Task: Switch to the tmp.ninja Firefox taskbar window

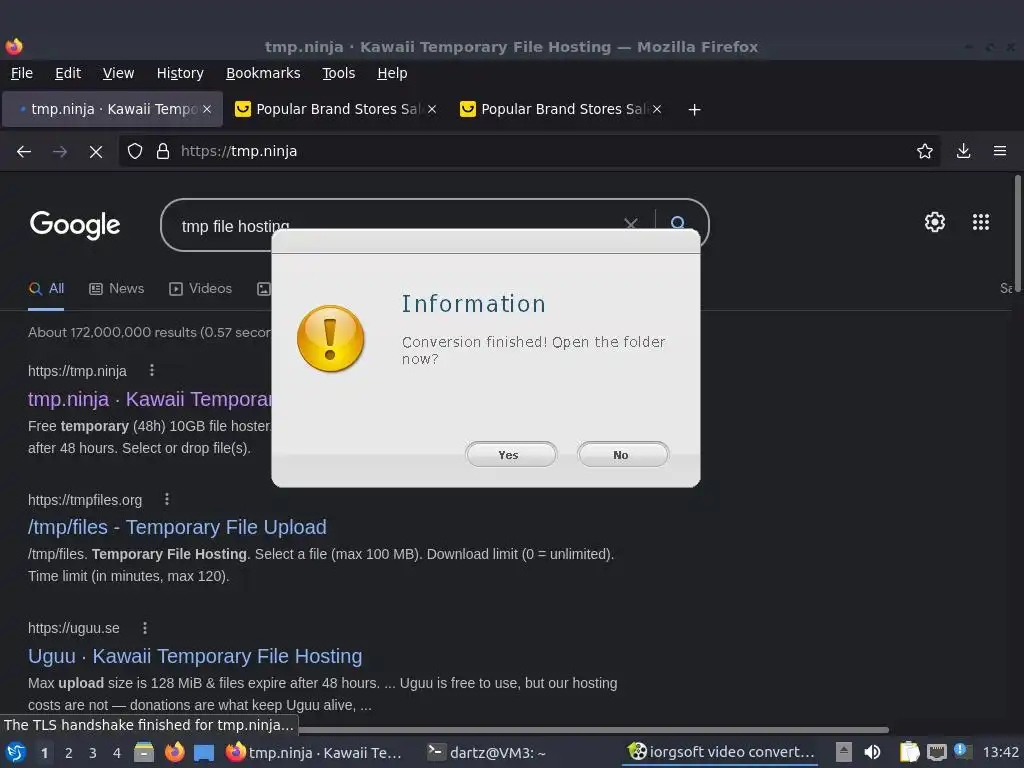Action: pyautogui.click(x=315, y=752)
